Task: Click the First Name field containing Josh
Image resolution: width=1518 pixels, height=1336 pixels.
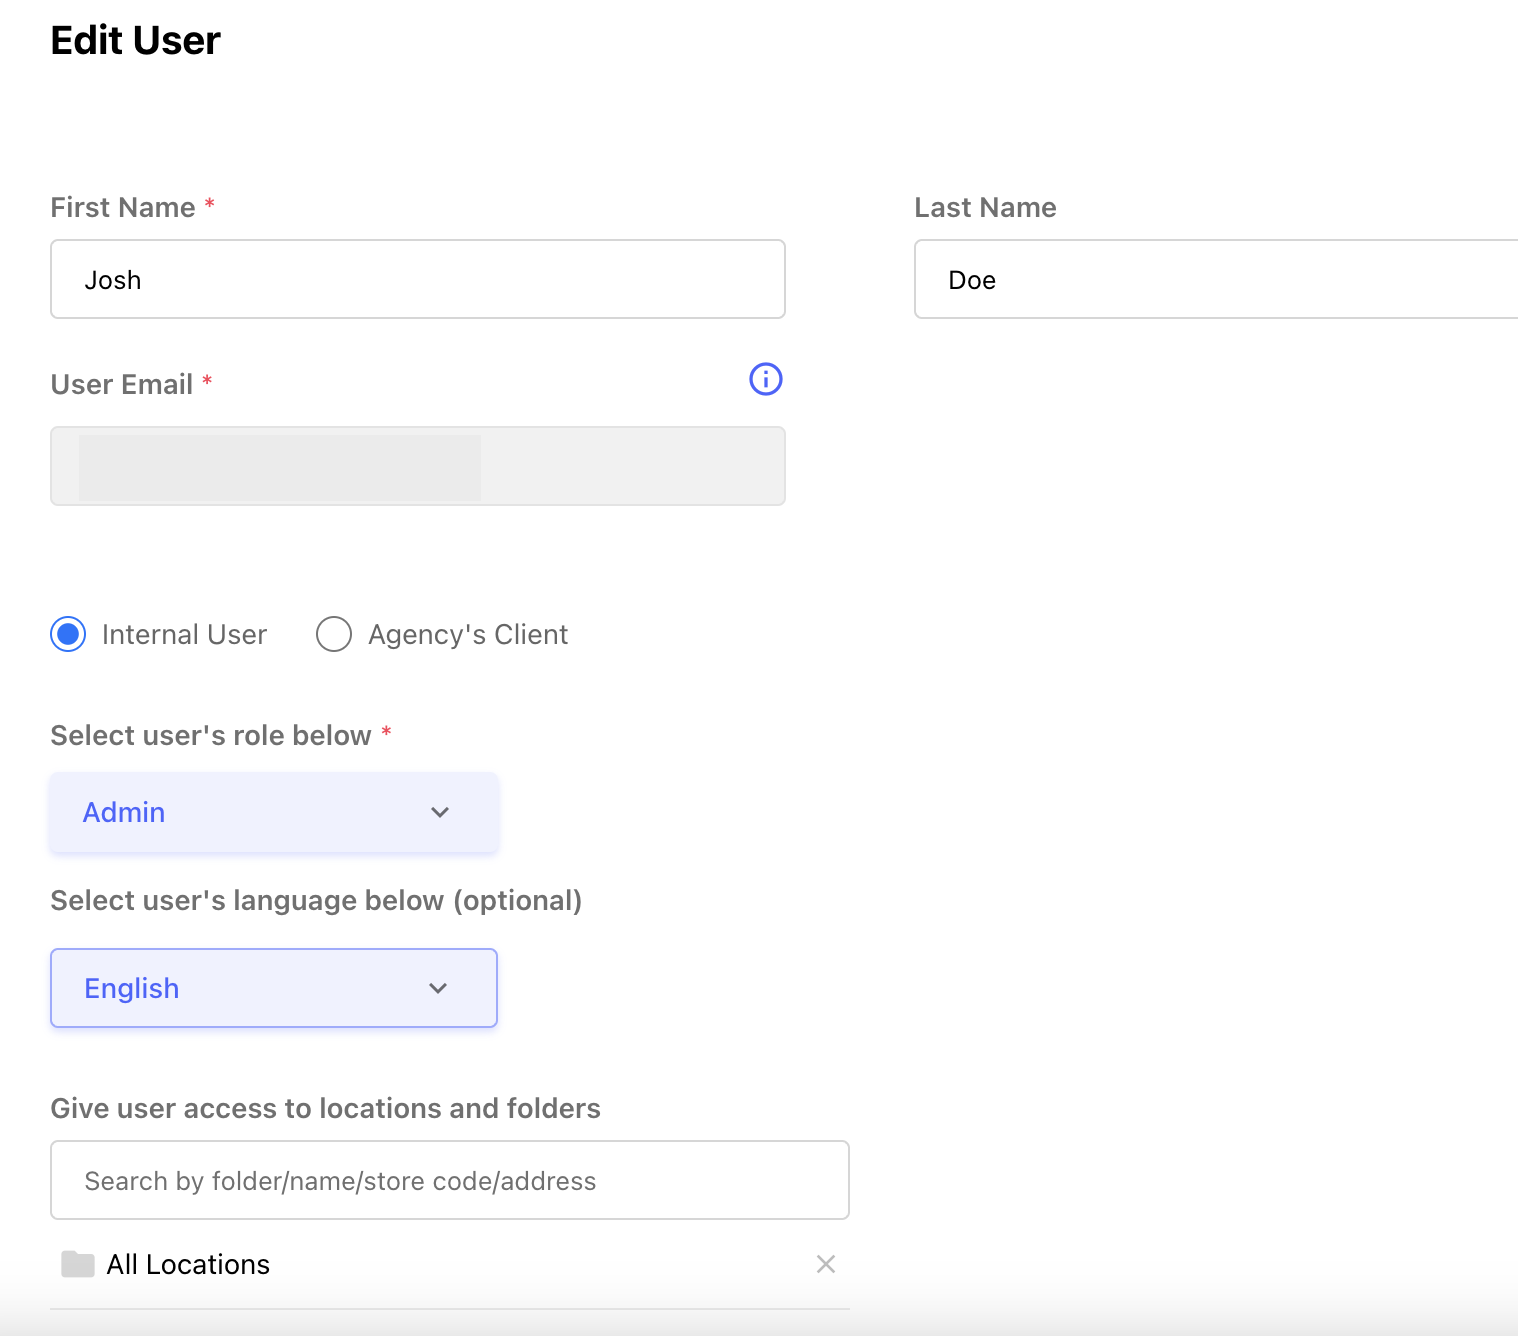Action: pyautogui.click(x=418, y=279)
